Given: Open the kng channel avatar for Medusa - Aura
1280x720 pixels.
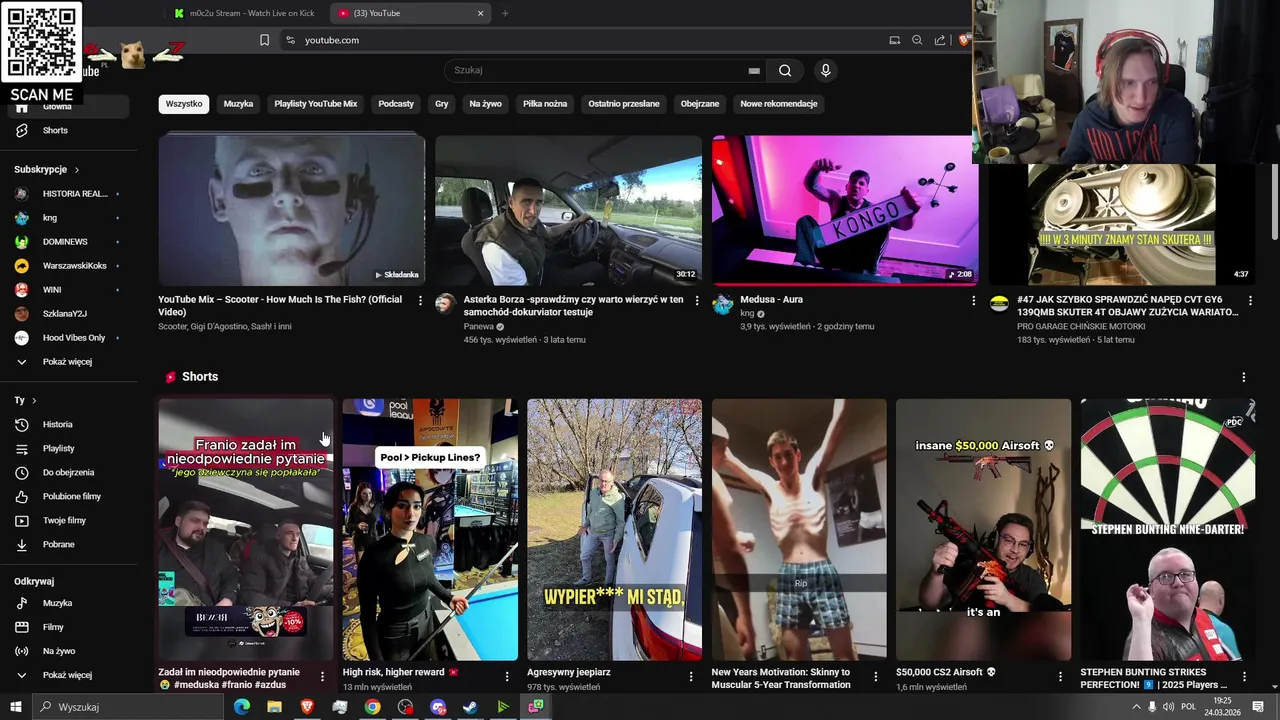Looking at the screenshot, I should coord(722,304).
